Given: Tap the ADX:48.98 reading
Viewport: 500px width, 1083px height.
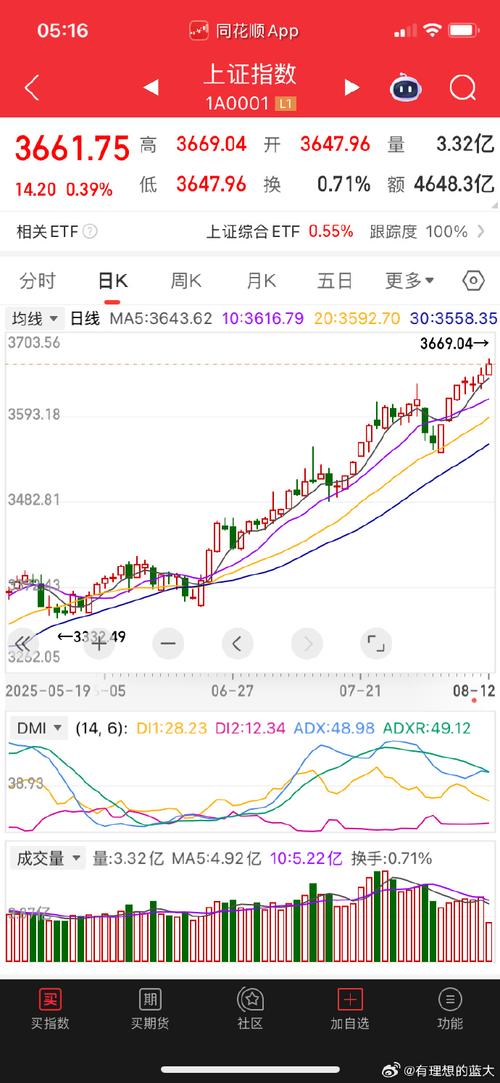Looking at the screenshot, I should (335, 727).
